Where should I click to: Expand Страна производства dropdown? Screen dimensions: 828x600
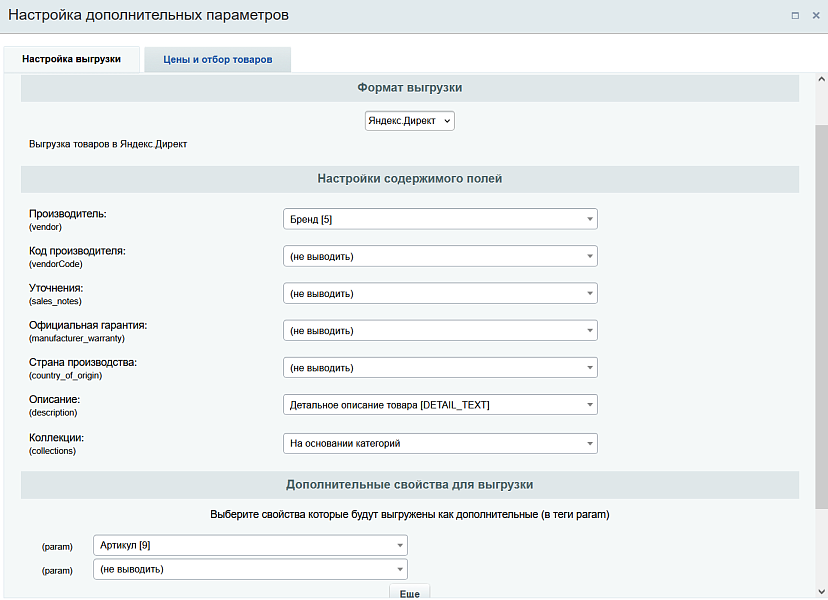pos(440,367)
